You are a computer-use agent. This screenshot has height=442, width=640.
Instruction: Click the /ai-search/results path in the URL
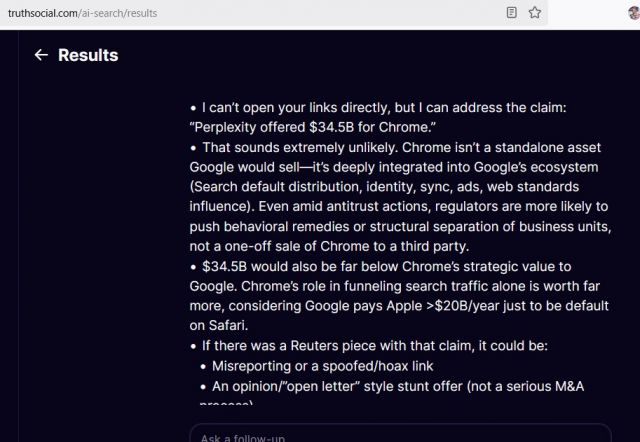click(118, 13)
